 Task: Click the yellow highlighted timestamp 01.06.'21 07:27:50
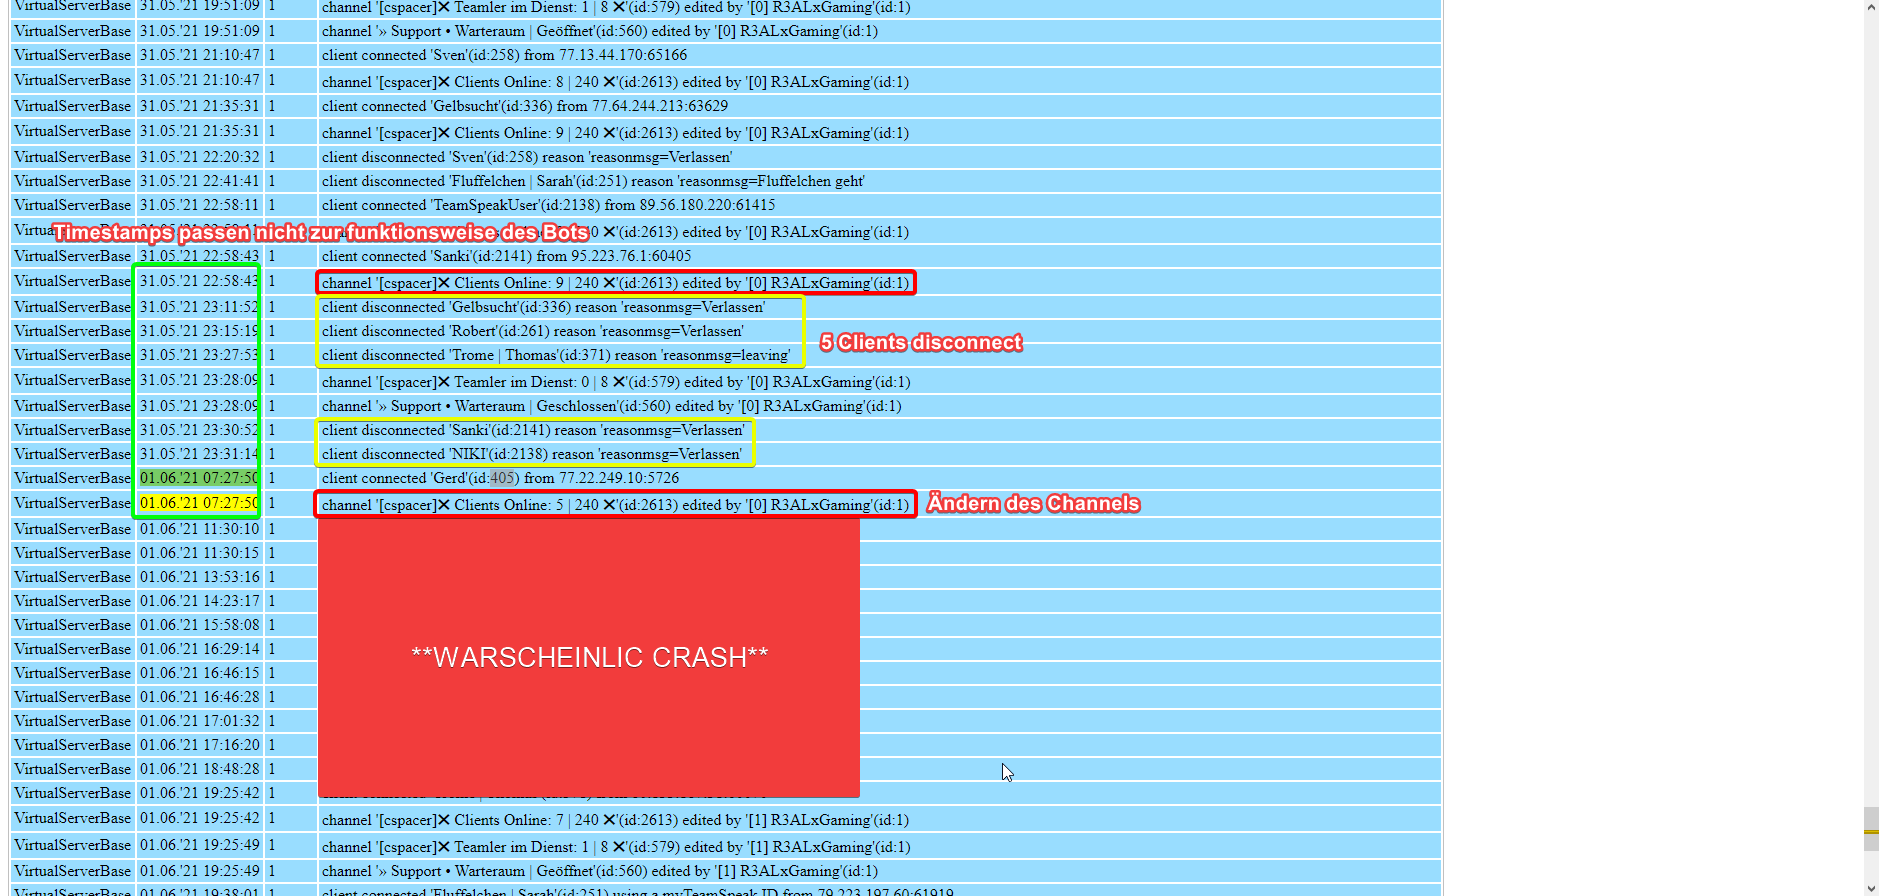pyautogui.click(x=198, y=503)
